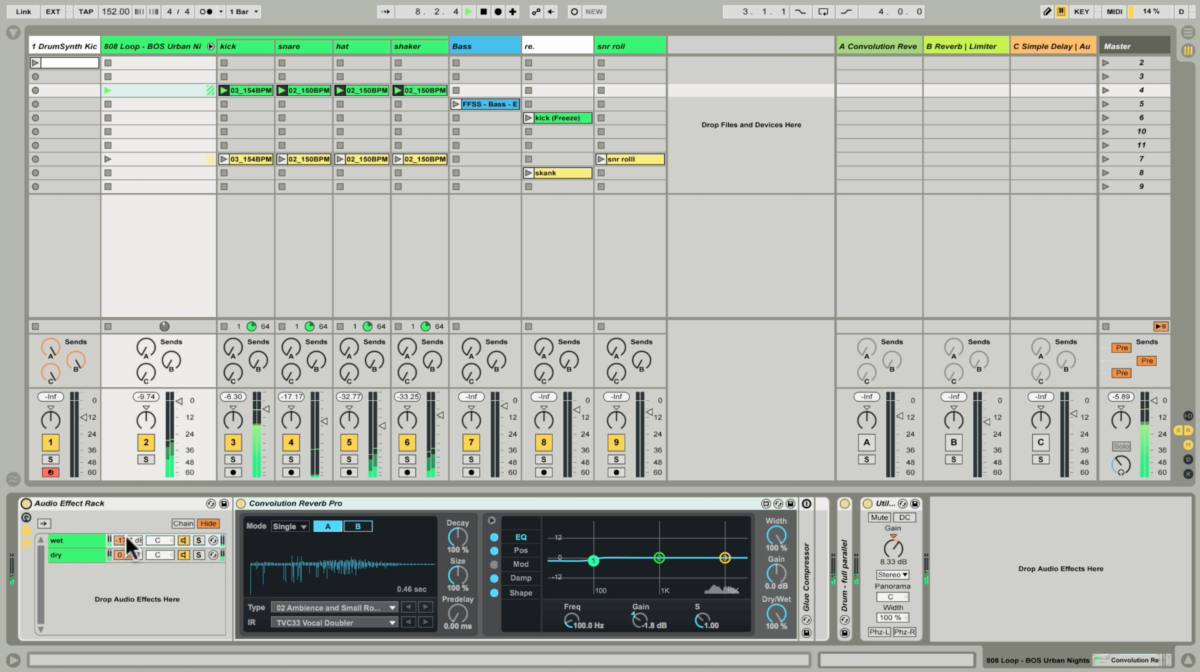This screenshot has width=1200, height=672.
Task: Click EQ band 1 node on graph
Action: click(593, 561)
